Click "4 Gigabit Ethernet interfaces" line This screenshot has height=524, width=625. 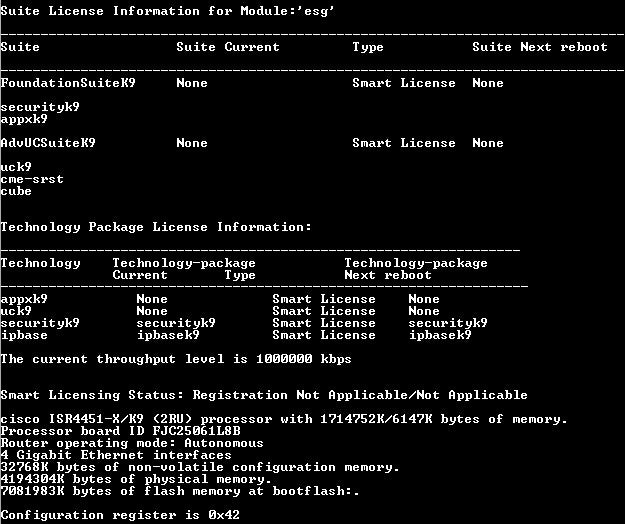click(116, 455)
